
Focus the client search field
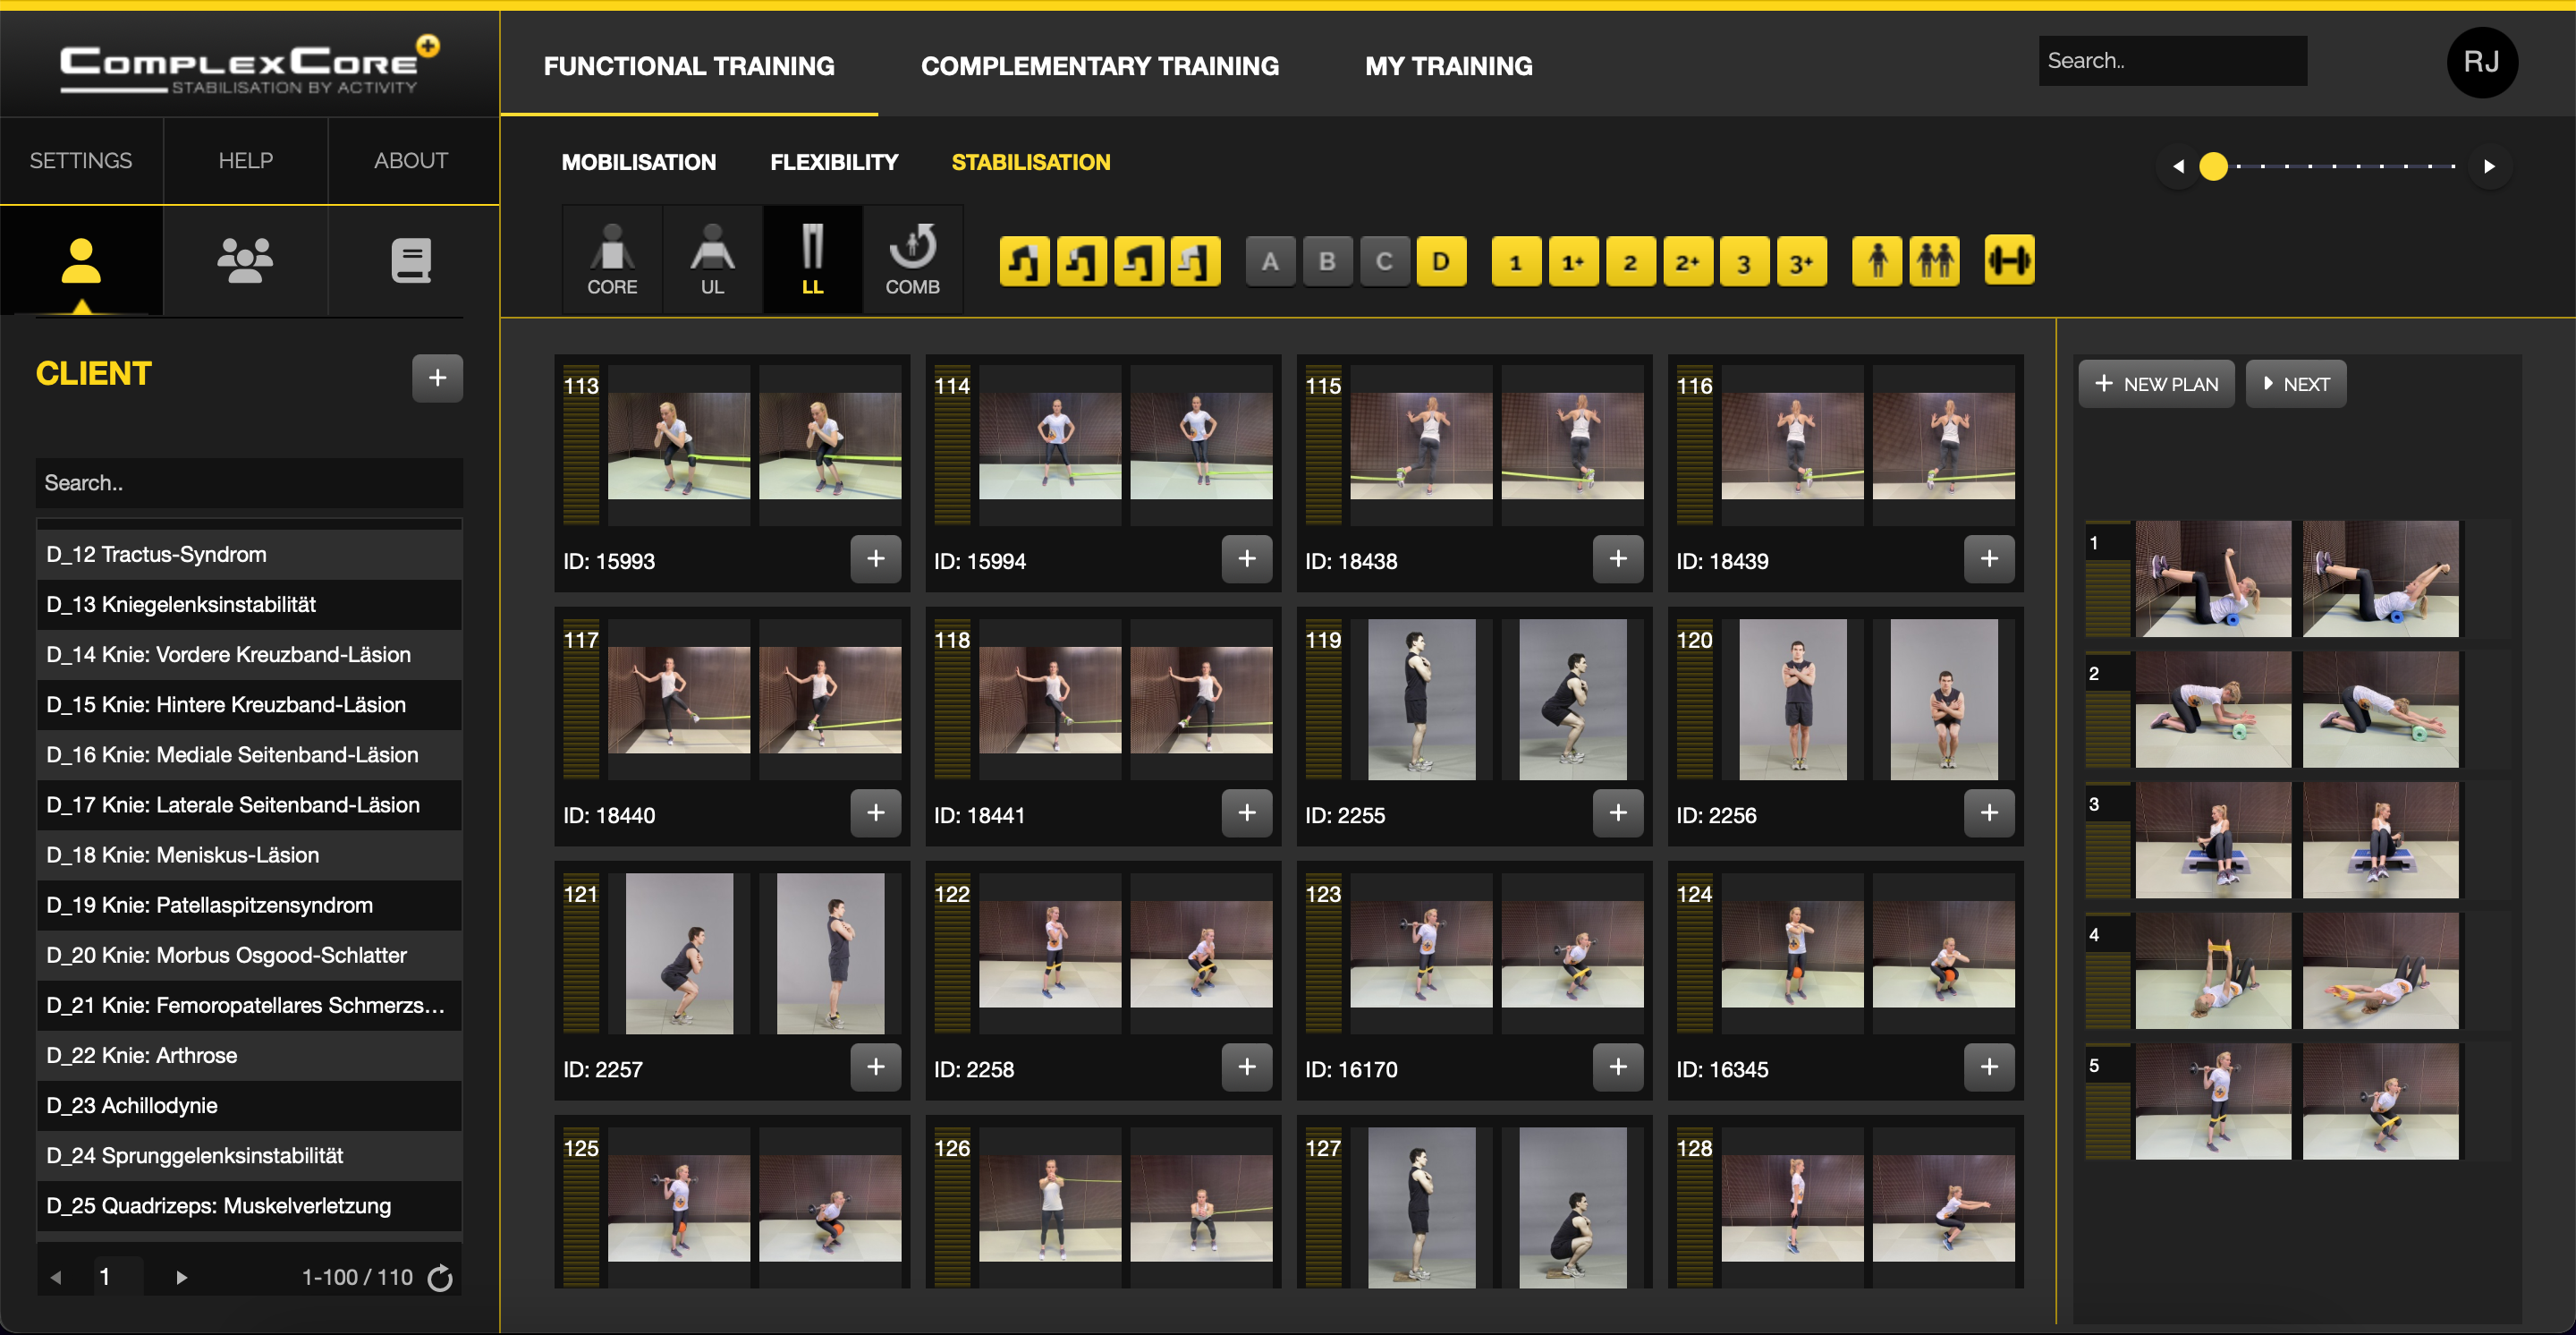tap(249, 483)
